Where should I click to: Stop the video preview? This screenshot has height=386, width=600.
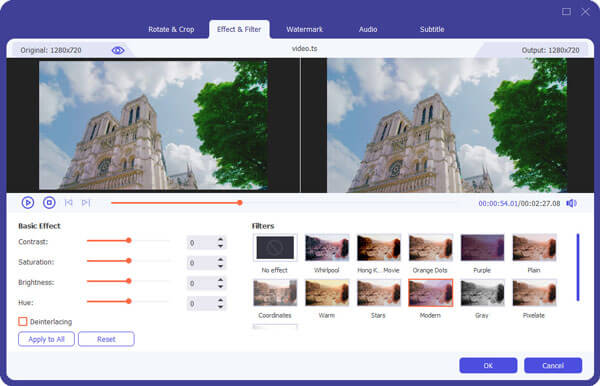[49, 202]
